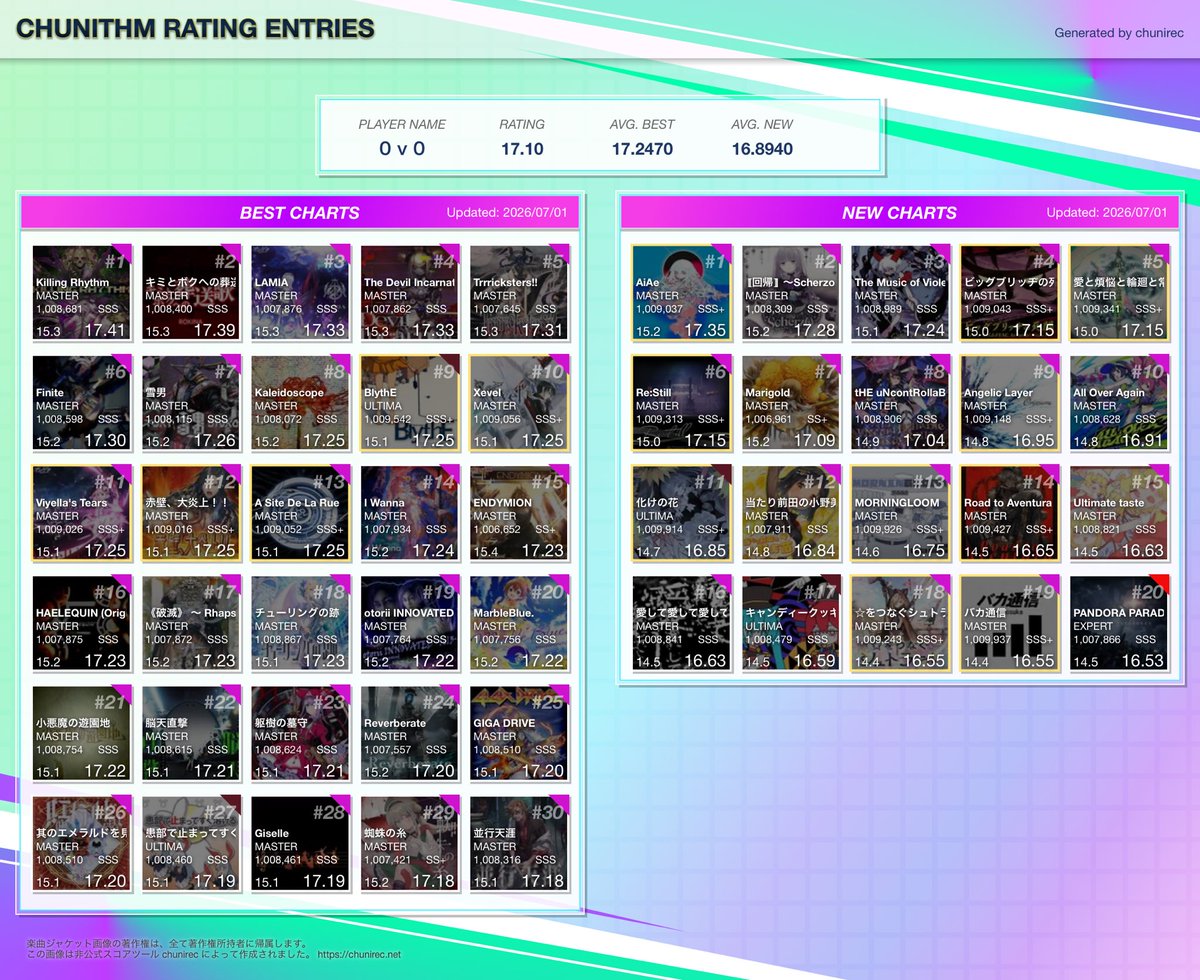Select the 《破滅》〜 Rhapsody chart card
The height and width of the screenshot is (980, 1200).
click(191, 622)
